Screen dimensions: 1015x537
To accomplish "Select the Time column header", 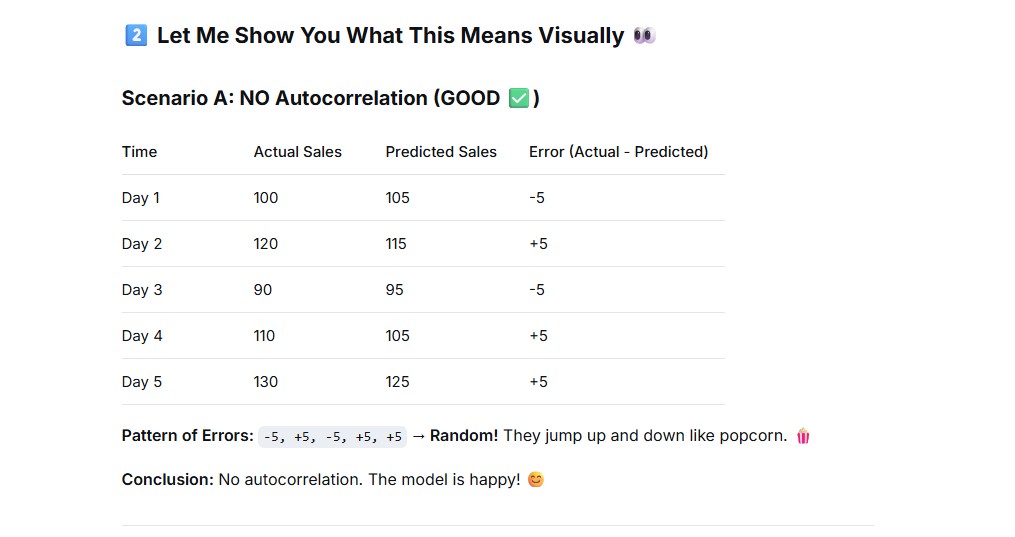I will point(139,151).
